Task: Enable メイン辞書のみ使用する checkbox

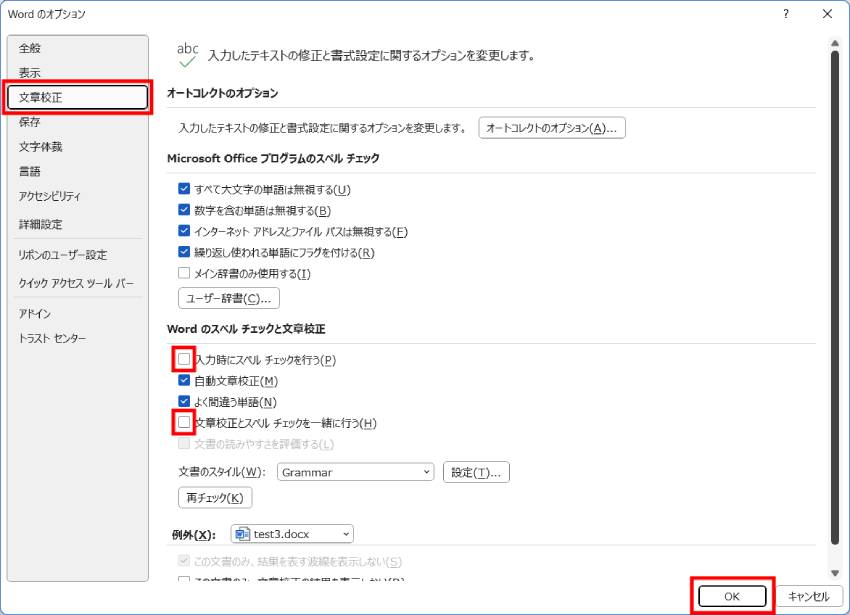Action: coord(184,273)
